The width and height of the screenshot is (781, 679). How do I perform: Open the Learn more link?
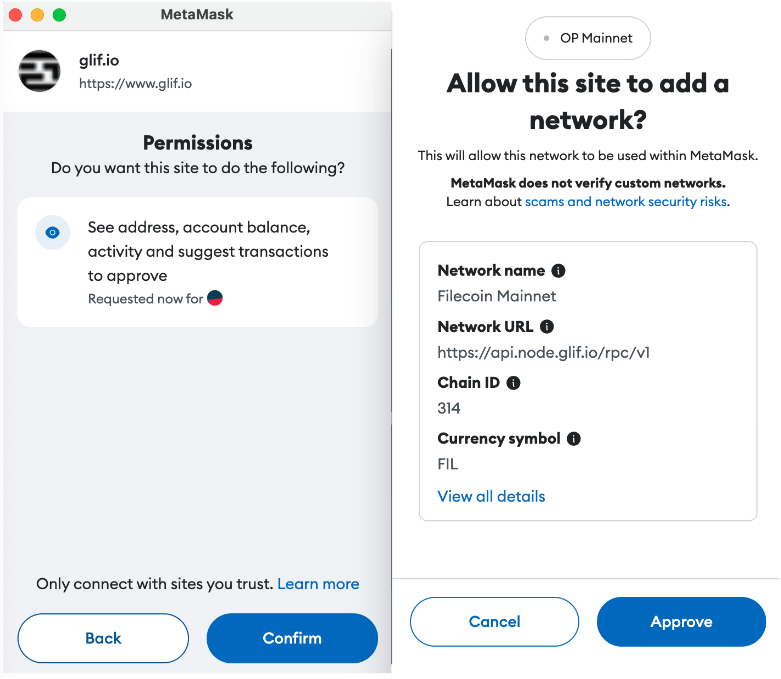pyautogui.click(x=318, y=583)
